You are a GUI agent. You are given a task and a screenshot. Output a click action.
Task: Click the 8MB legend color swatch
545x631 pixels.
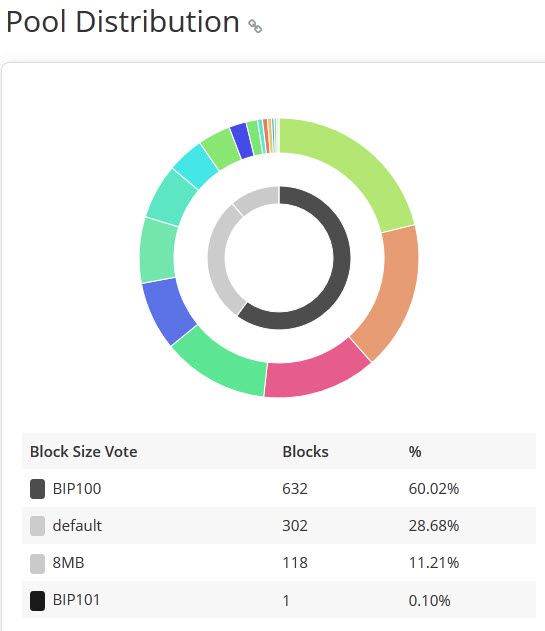pos(37,563)
